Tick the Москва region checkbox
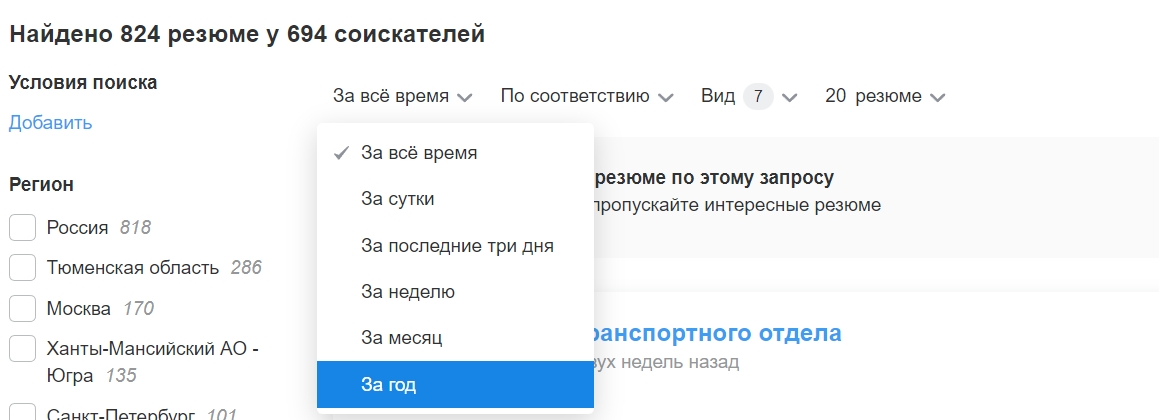 [22, 308]
